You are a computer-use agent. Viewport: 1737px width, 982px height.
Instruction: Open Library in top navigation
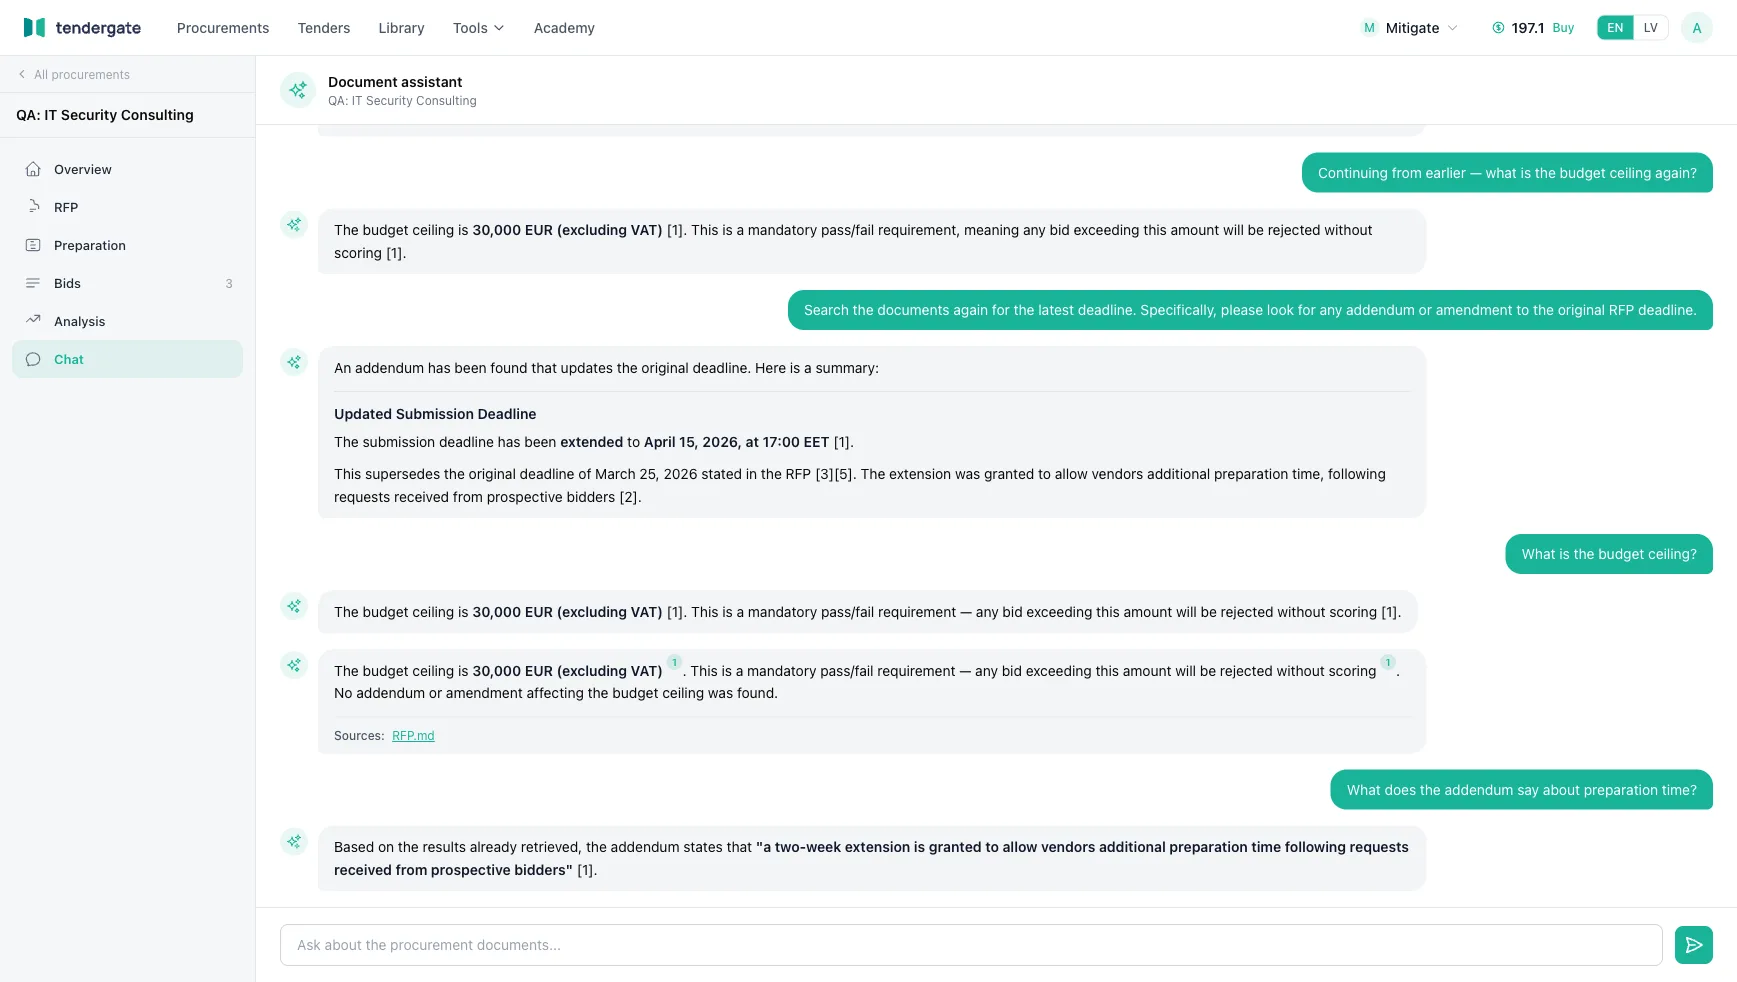(401, 28)
